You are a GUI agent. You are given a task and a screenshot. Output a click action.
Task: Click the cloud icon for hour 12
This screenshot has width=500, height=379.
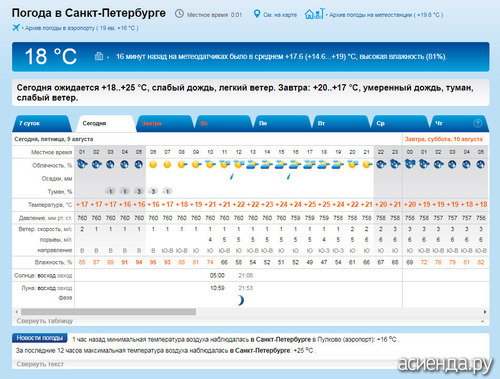point(239,164)
